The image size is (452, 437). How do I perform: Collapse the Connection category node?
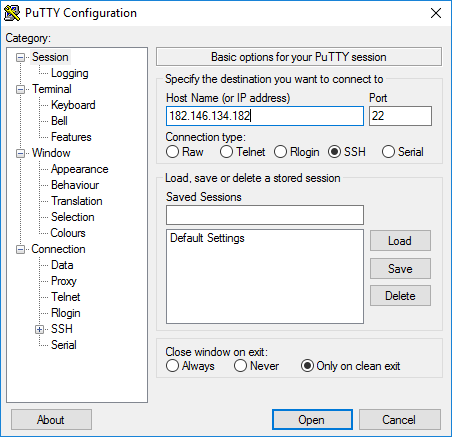[x=21, y=250]
